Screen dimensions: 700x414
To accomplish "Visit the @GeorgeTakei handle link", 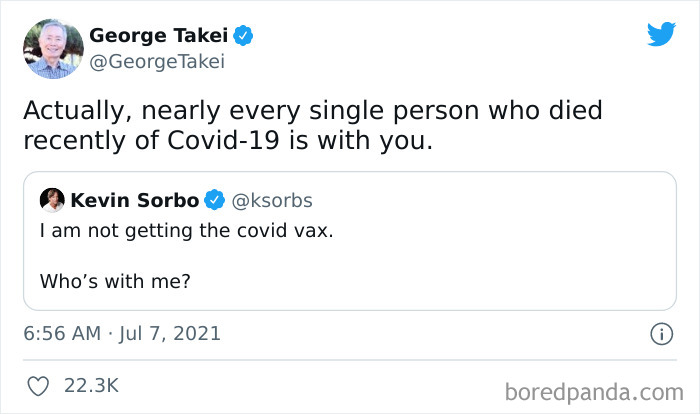I will pyautogui.click(x=157, y=62).
